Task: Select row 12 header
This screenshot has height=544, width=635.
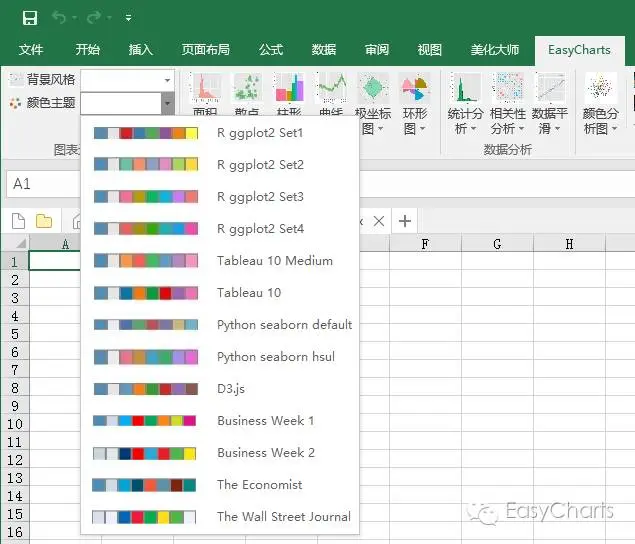Action: coord(15,460)
